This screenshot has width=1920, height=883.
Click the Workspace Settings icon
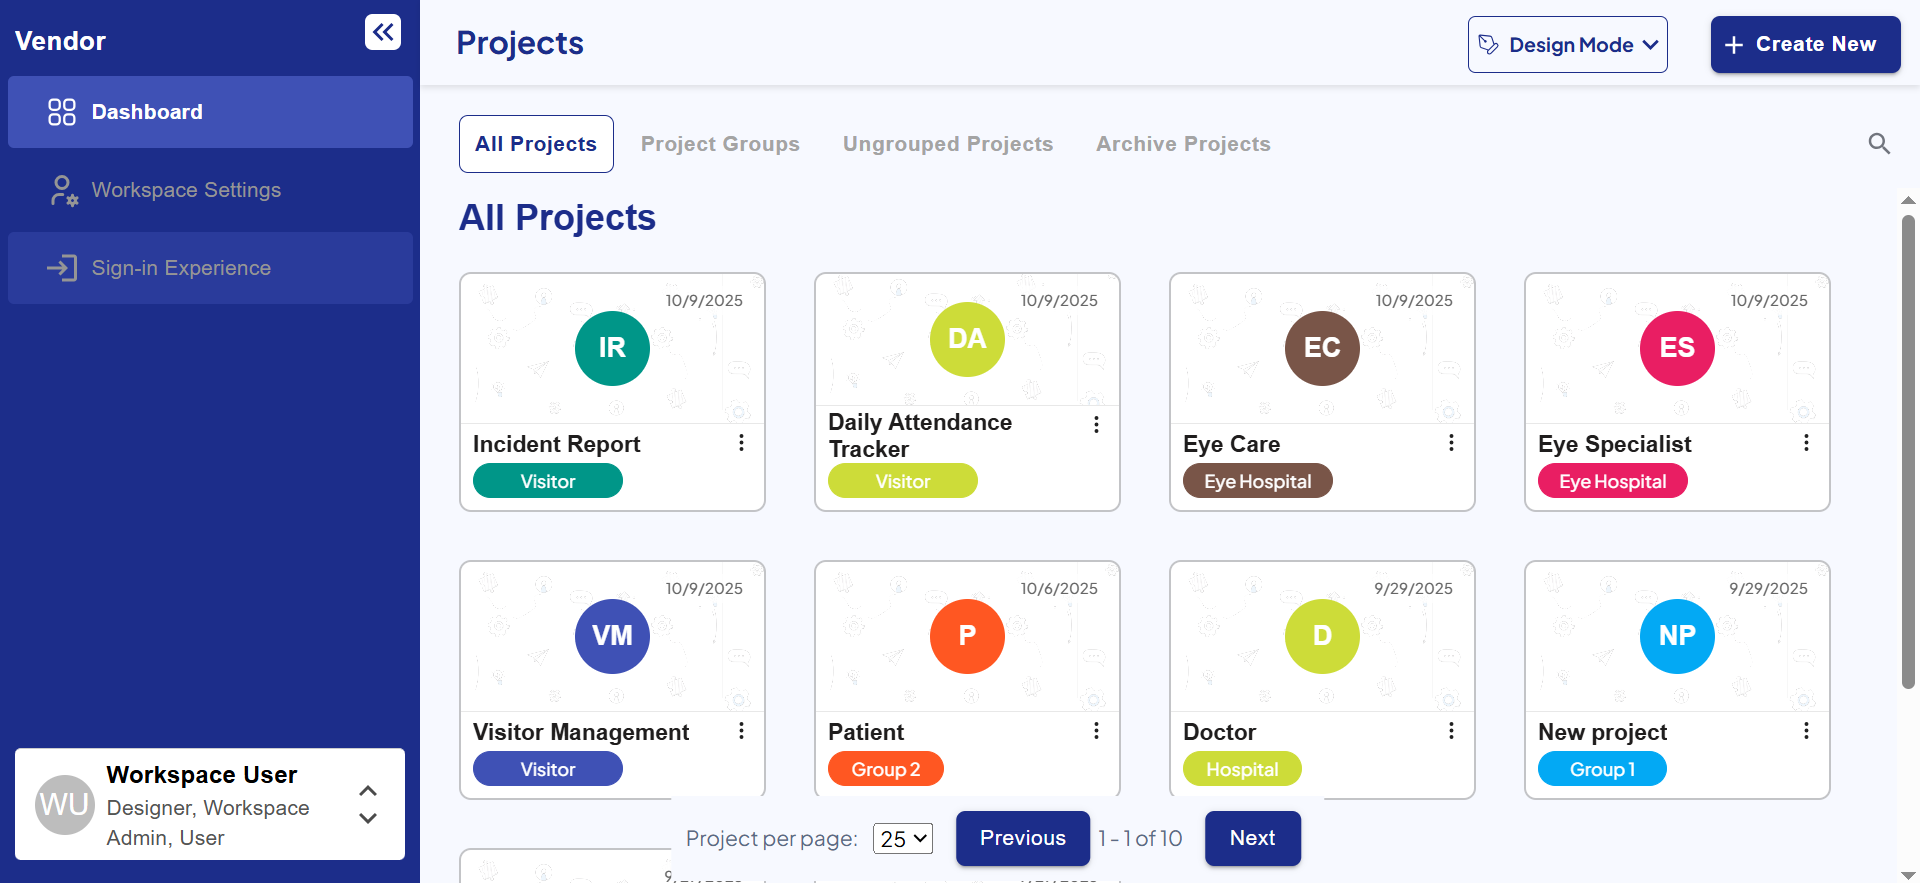pos(63,190)
